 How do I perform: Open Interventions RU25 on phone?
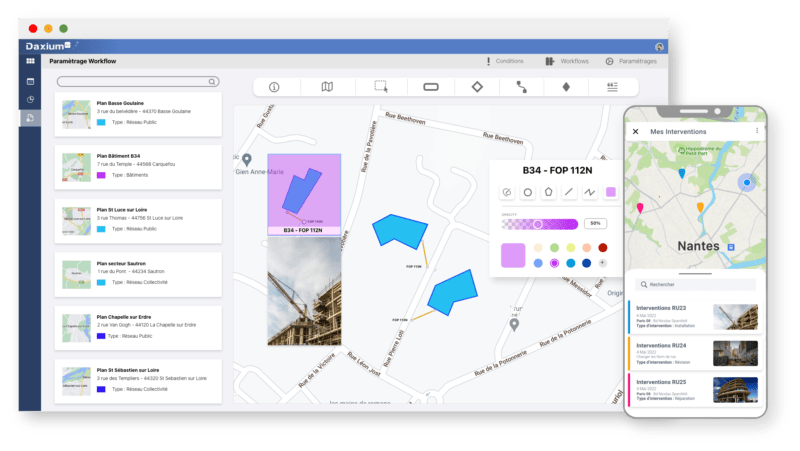tap(695, 390)
